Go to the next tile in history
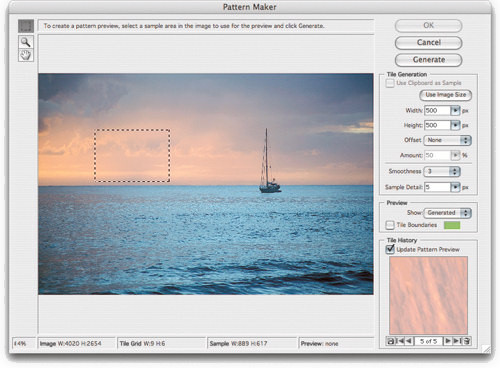Viewport: 500px width, 368px height. (x=448, y=341)
